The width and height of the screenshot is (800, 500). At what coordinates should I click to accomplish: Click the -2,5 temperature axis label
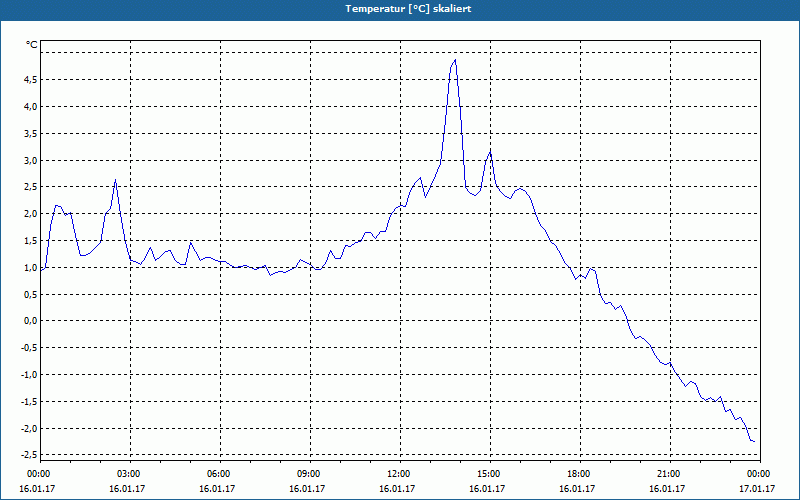[x=29, y=455]
